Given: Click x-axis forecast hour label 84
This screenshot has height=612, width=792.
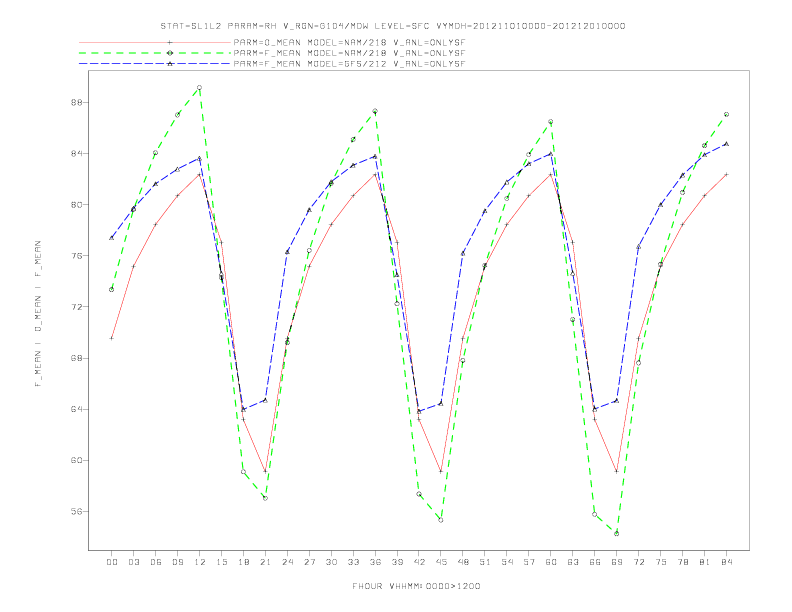Looking at the screenshot, I should click(727, 562).
